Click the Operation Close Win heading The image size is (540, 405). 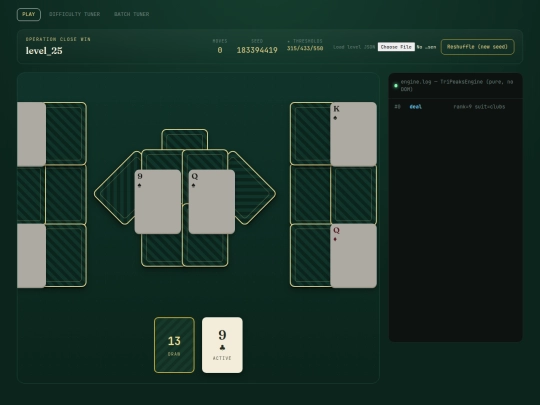pyautogui.click(x=58, y=40)
